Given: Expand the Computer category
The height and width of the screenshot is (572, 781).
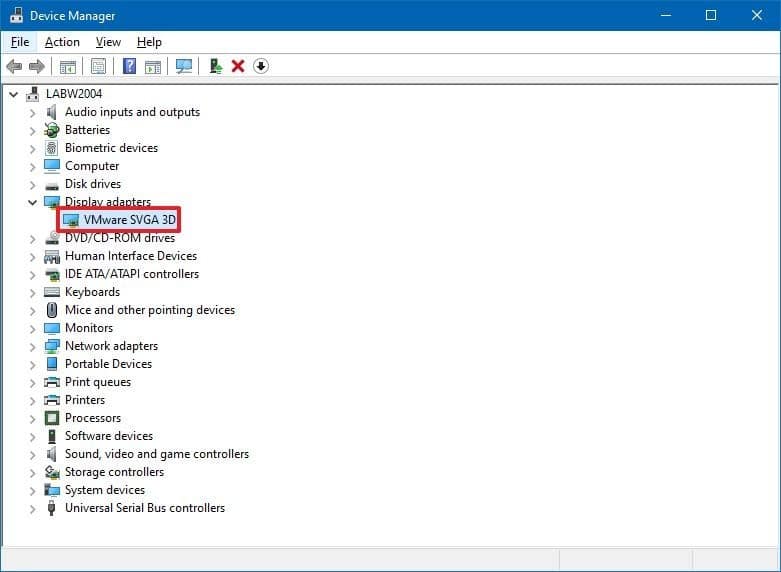Looking at the screenshot, I should point(32,166).
